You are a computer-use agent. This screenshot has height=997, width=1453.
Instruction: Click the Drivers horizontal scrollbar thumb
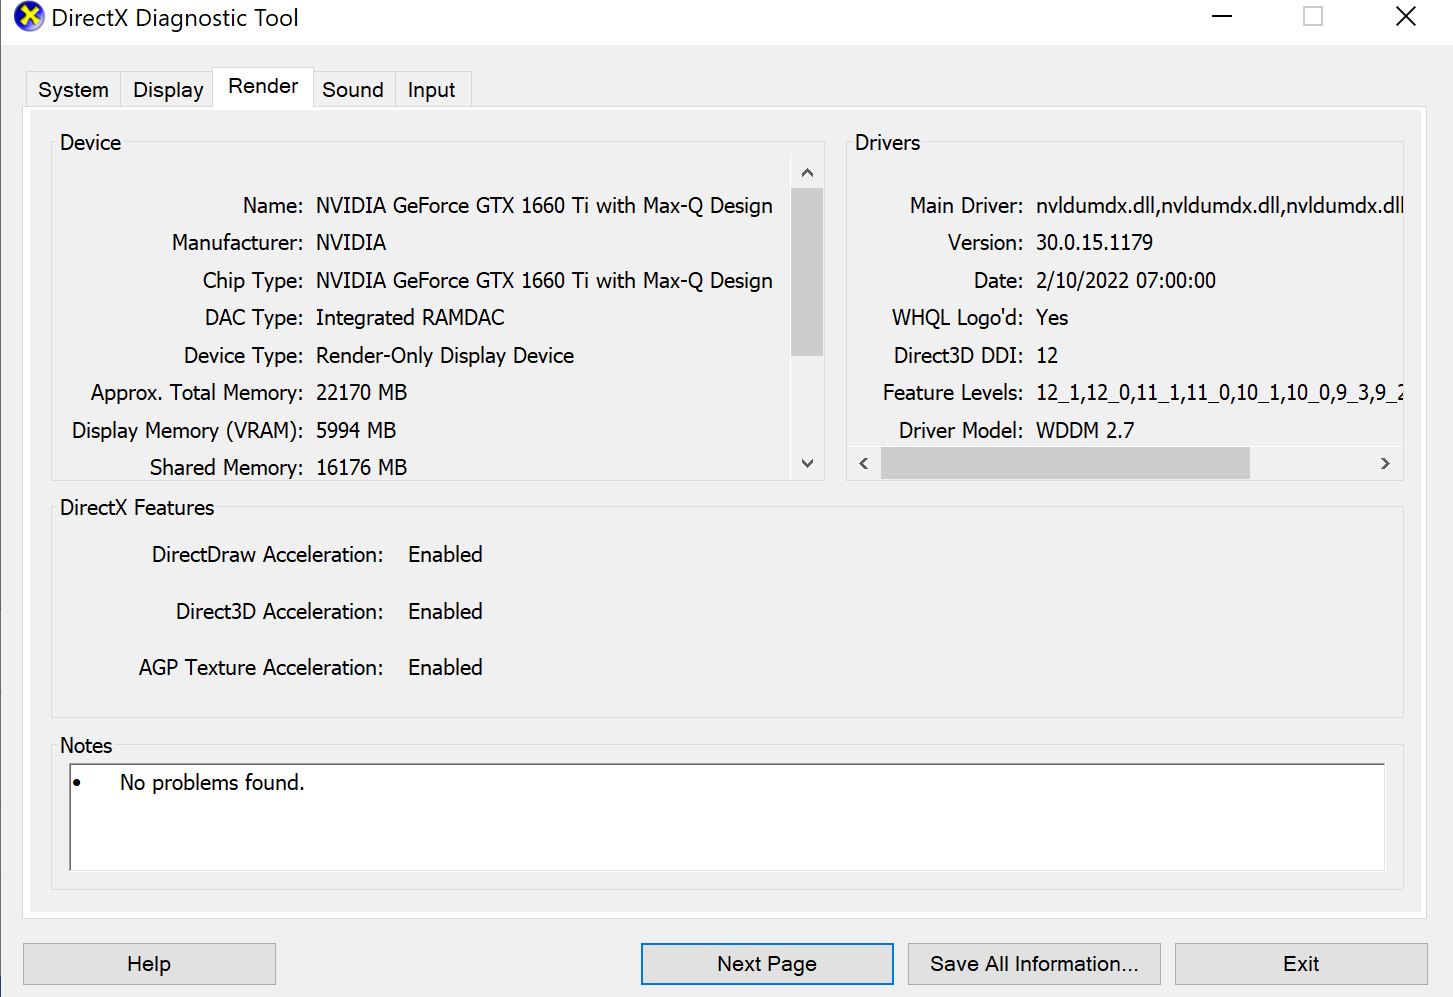(x=1065, y=463)
